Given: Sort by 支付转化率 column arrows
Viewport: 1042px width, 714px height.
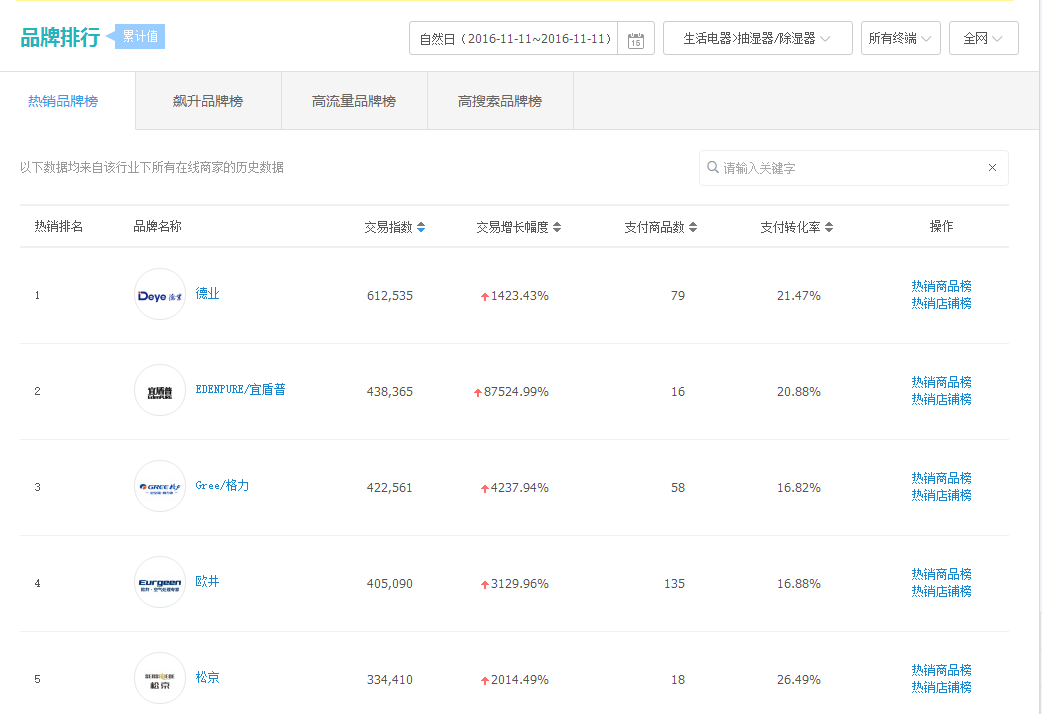Looking at the screenshot, I should pyautogui.click(x=829, y=228).
